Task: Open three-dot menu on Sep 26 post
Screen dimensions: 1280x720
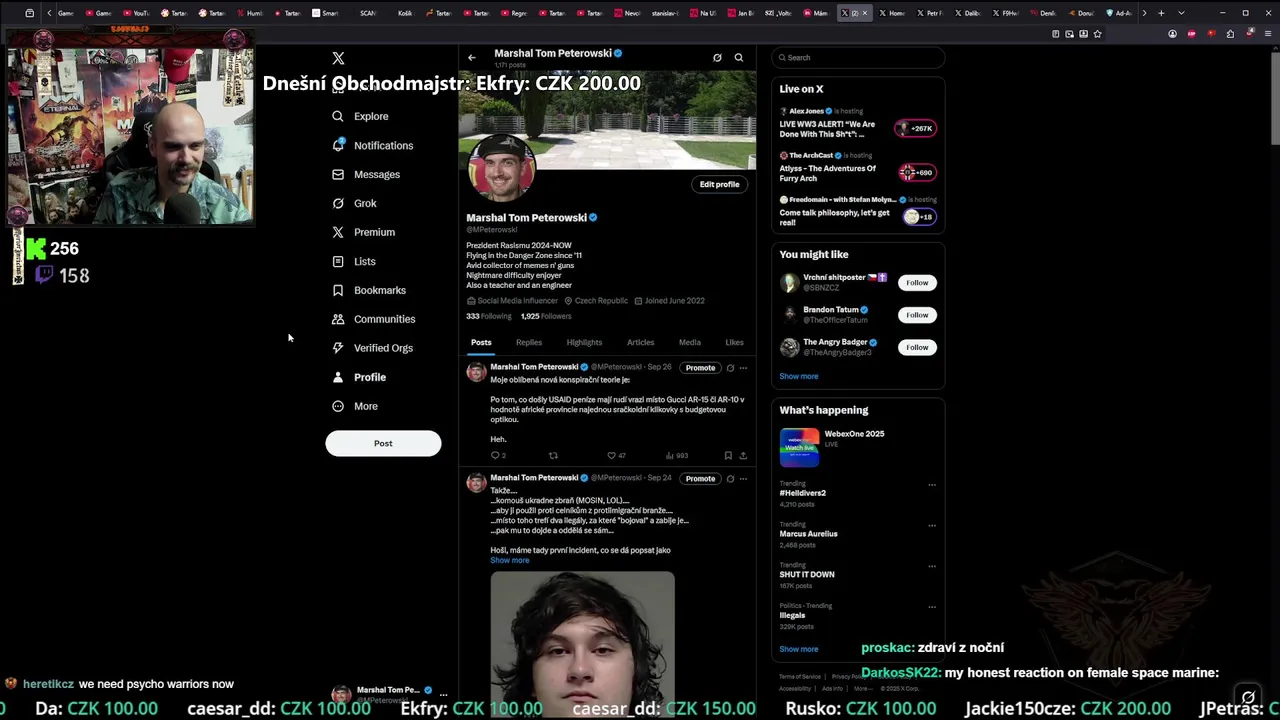Action: coord(743,368)
